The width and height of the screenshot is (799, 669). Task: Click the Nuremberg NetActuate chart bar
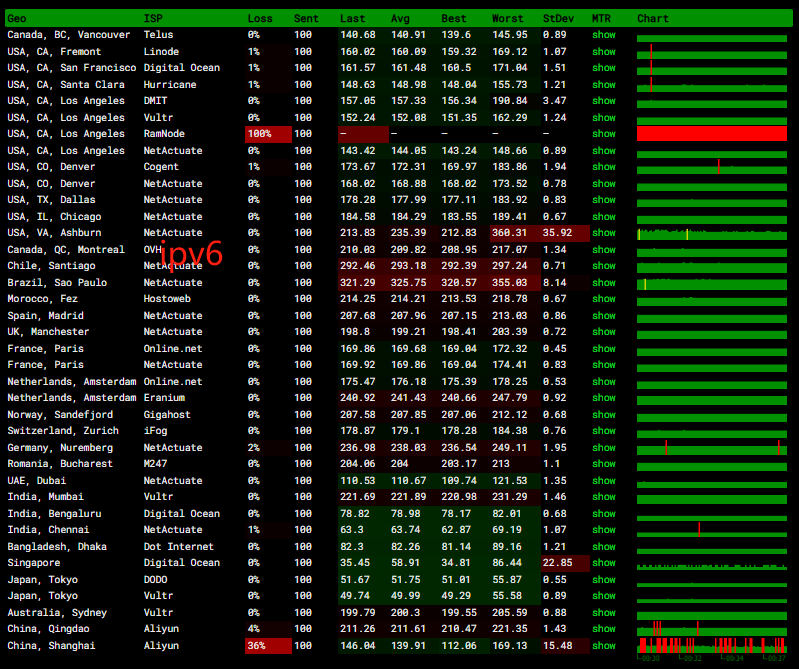tap(712, 448)
